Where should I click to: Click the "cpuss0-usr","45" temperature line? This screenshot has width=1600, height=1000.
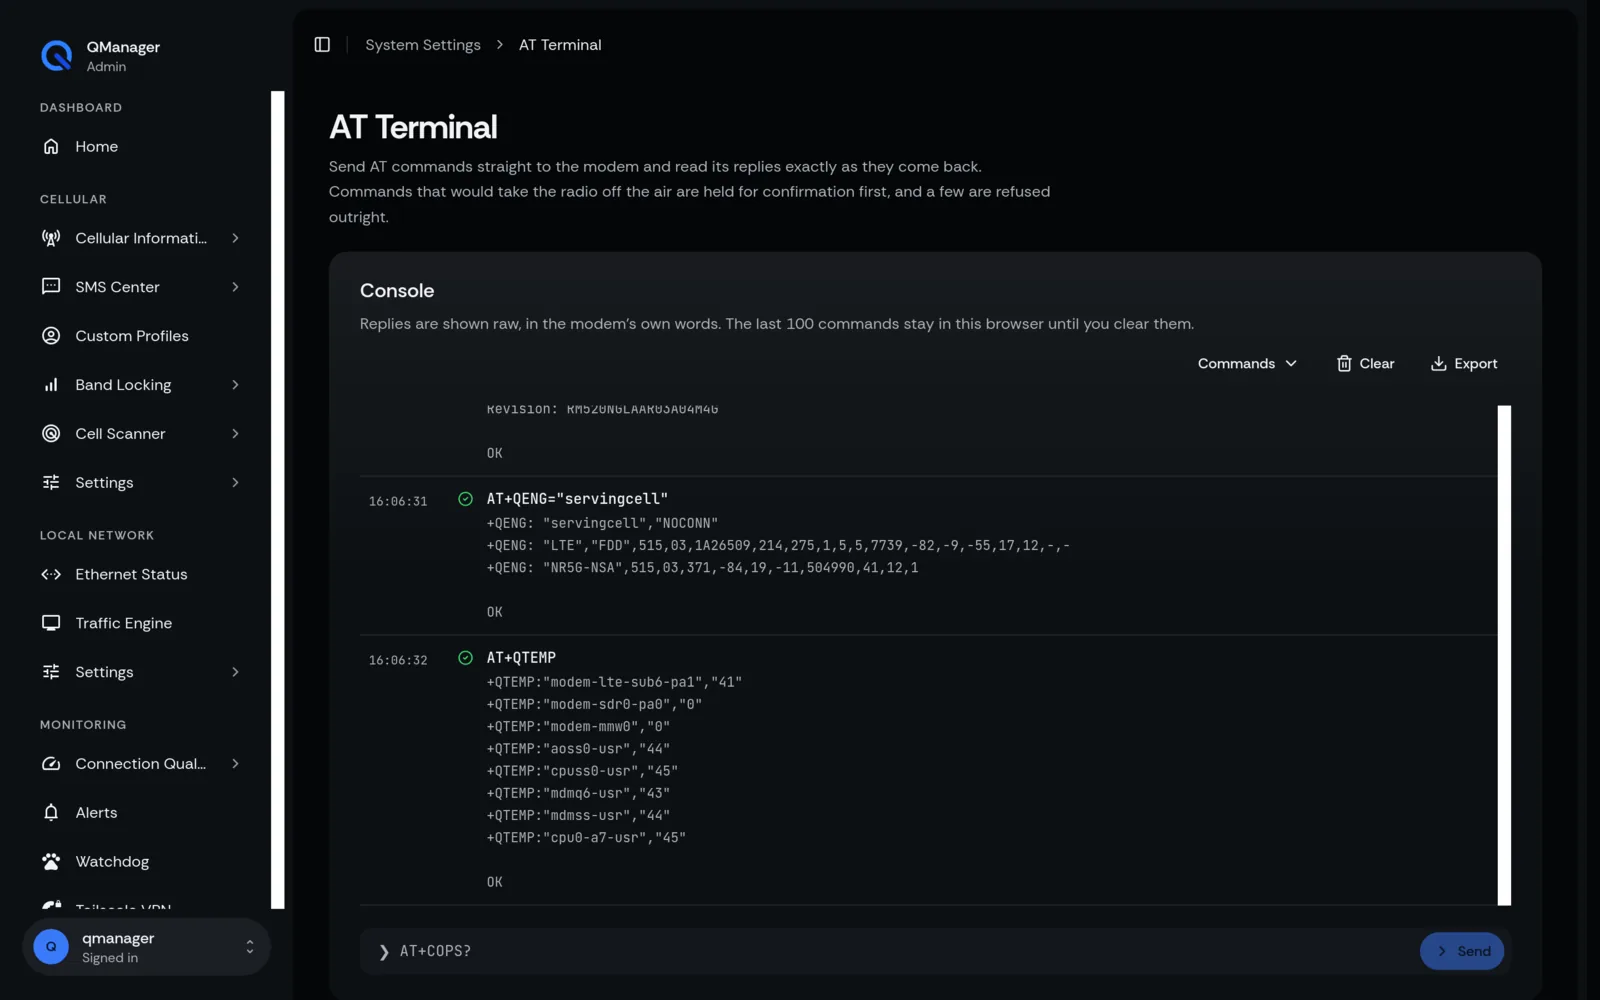click(x=582, y=771)
